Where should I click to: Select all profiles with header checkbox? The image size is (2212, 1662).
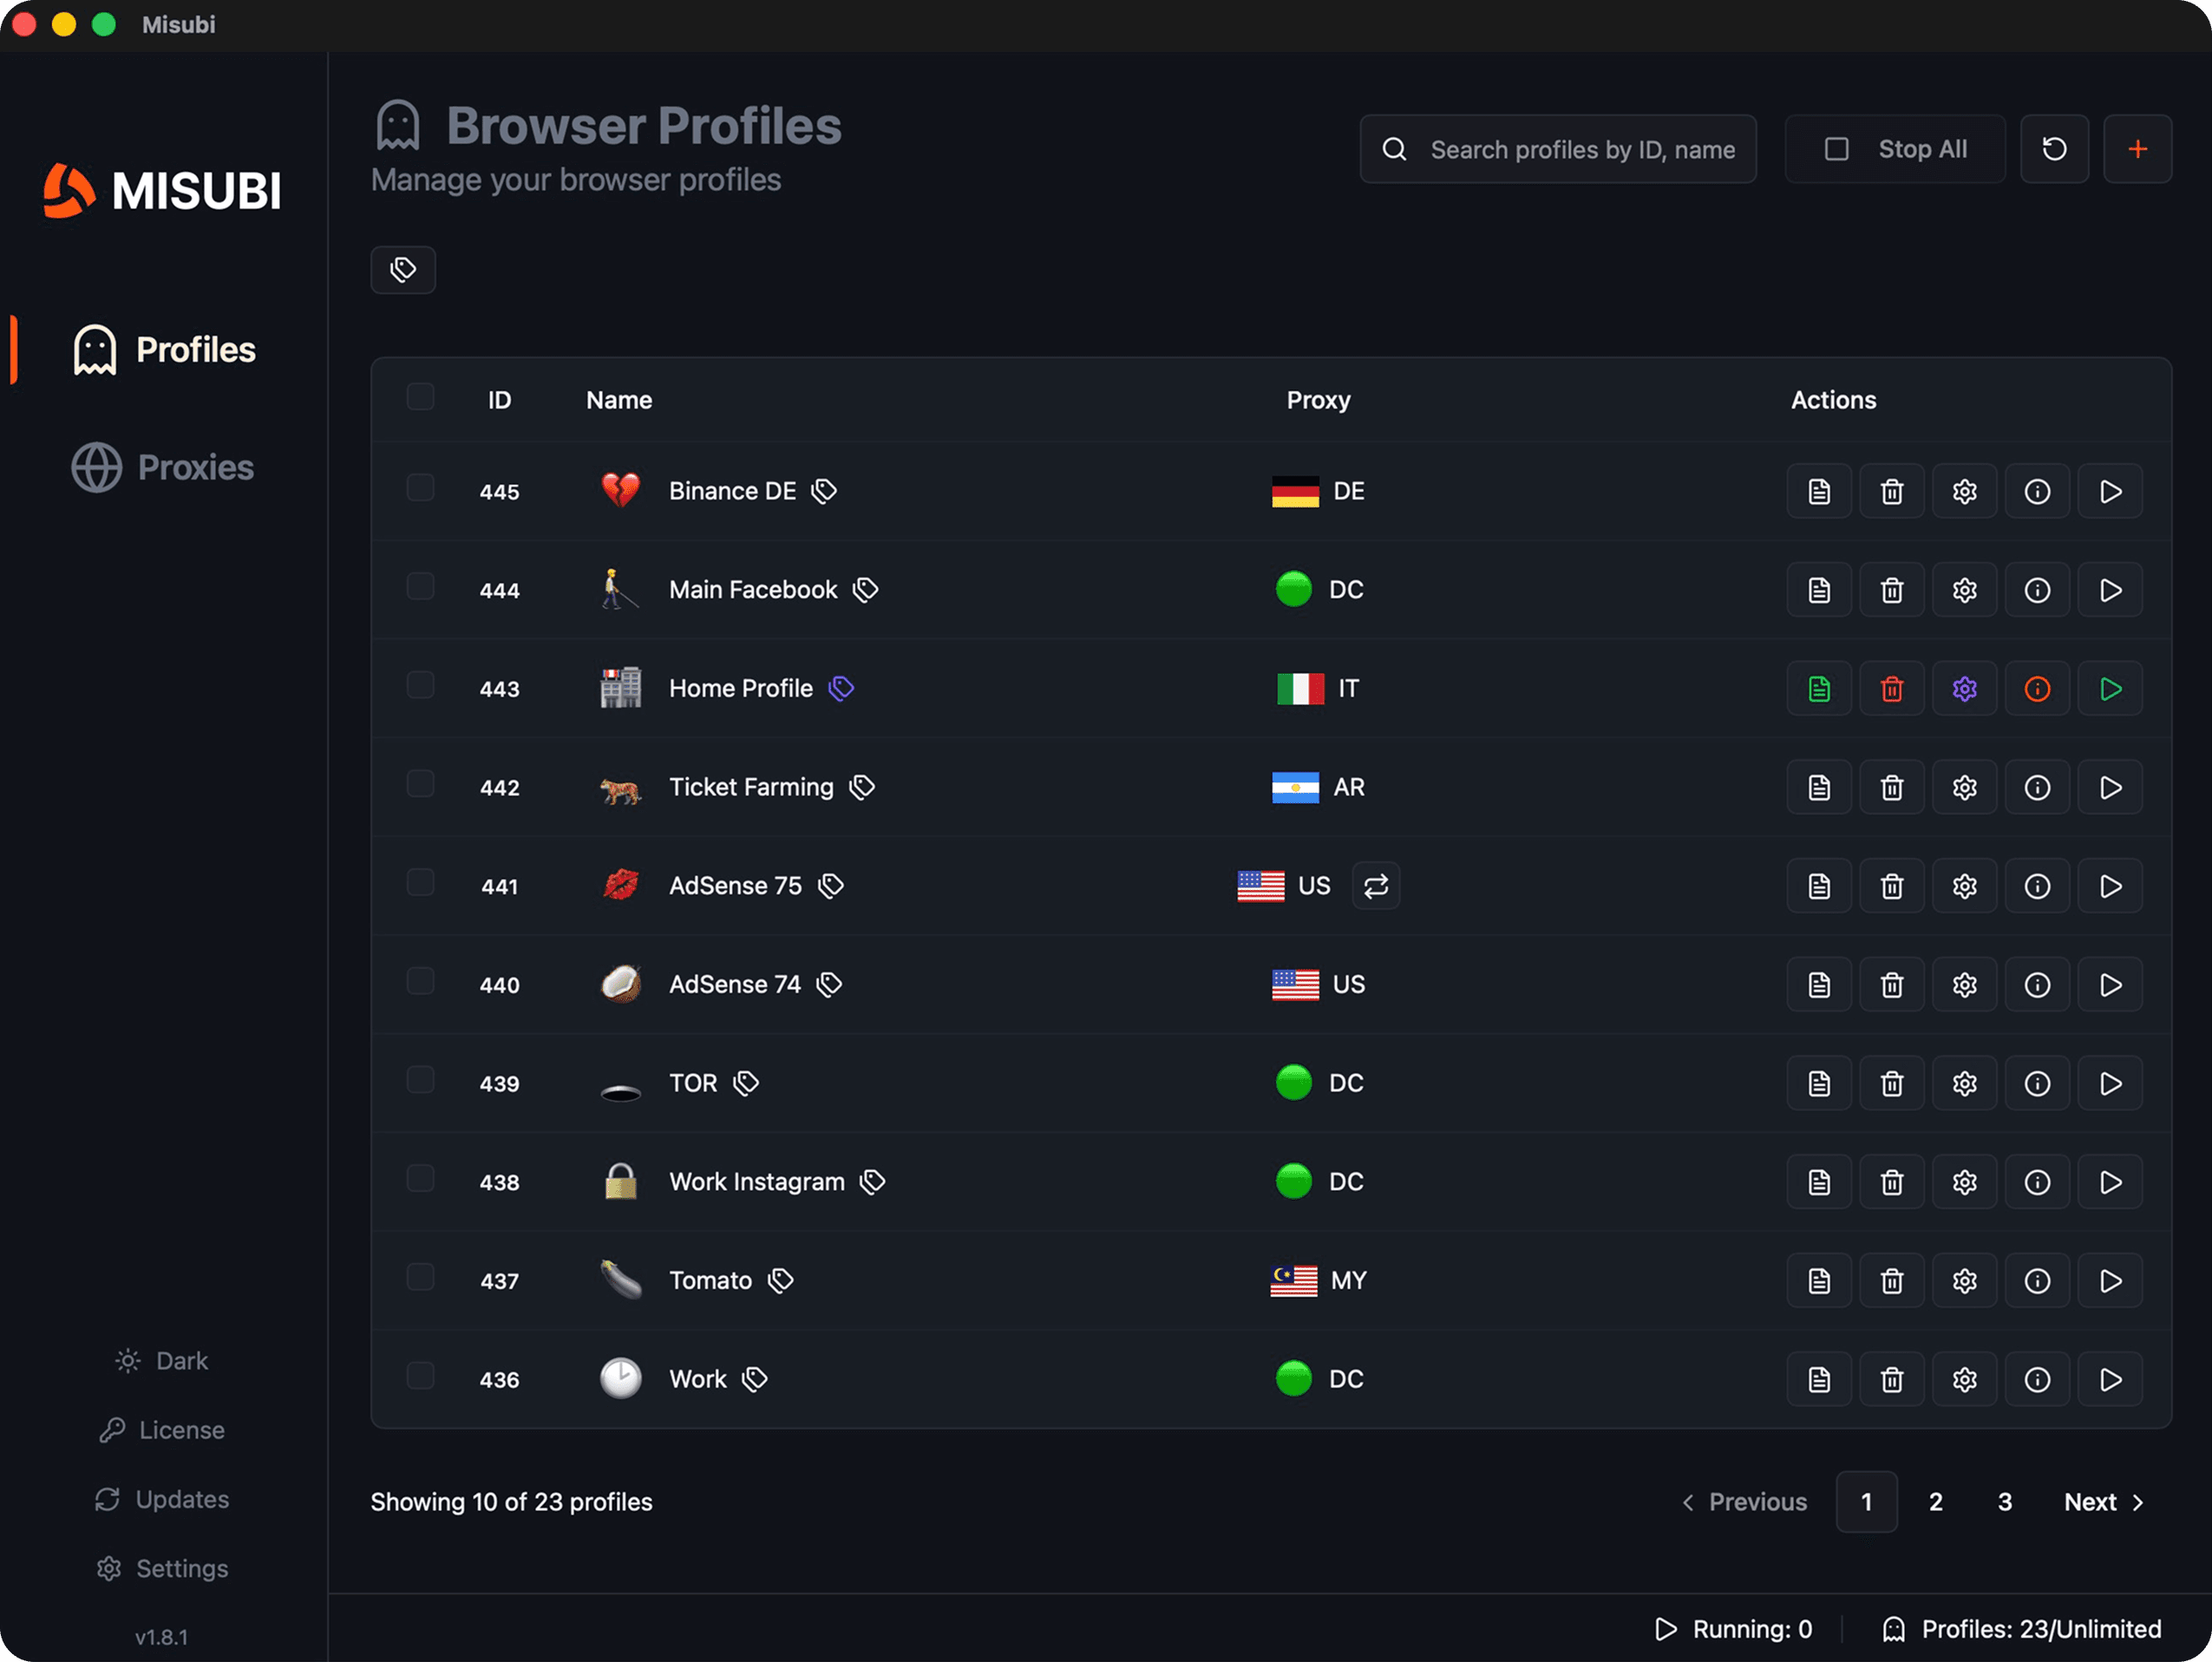coord(420,397)
